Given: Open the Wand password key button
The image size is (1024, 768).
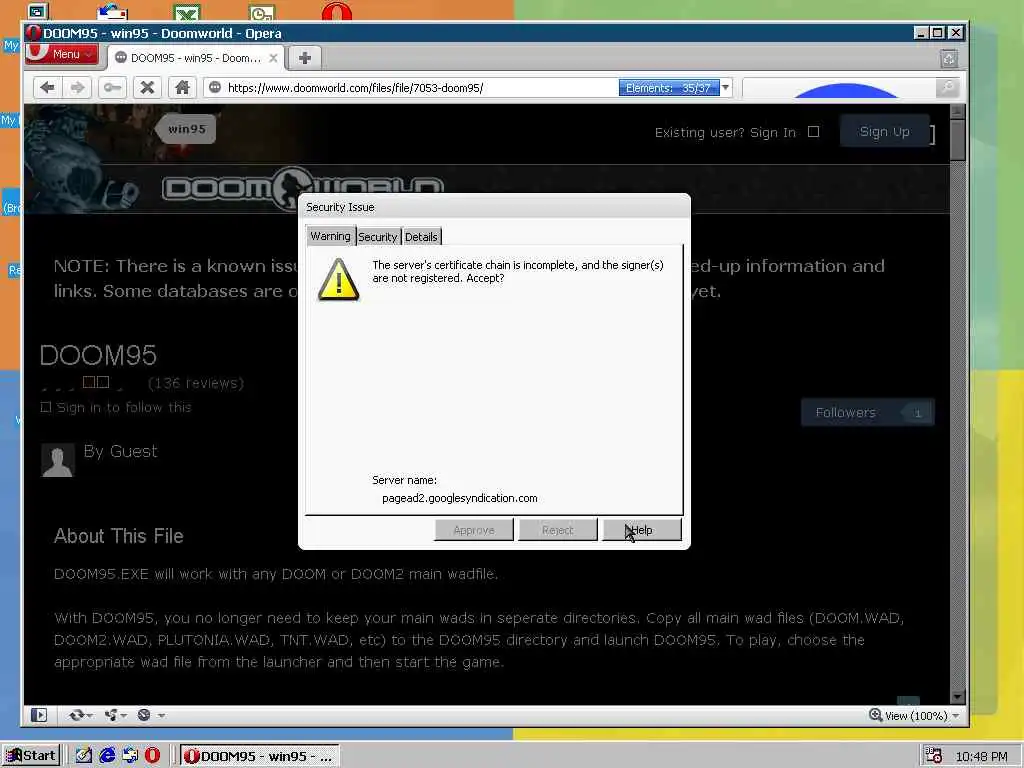Looking at the screenshot, I should pyautogui.click(x=112, y=88).
